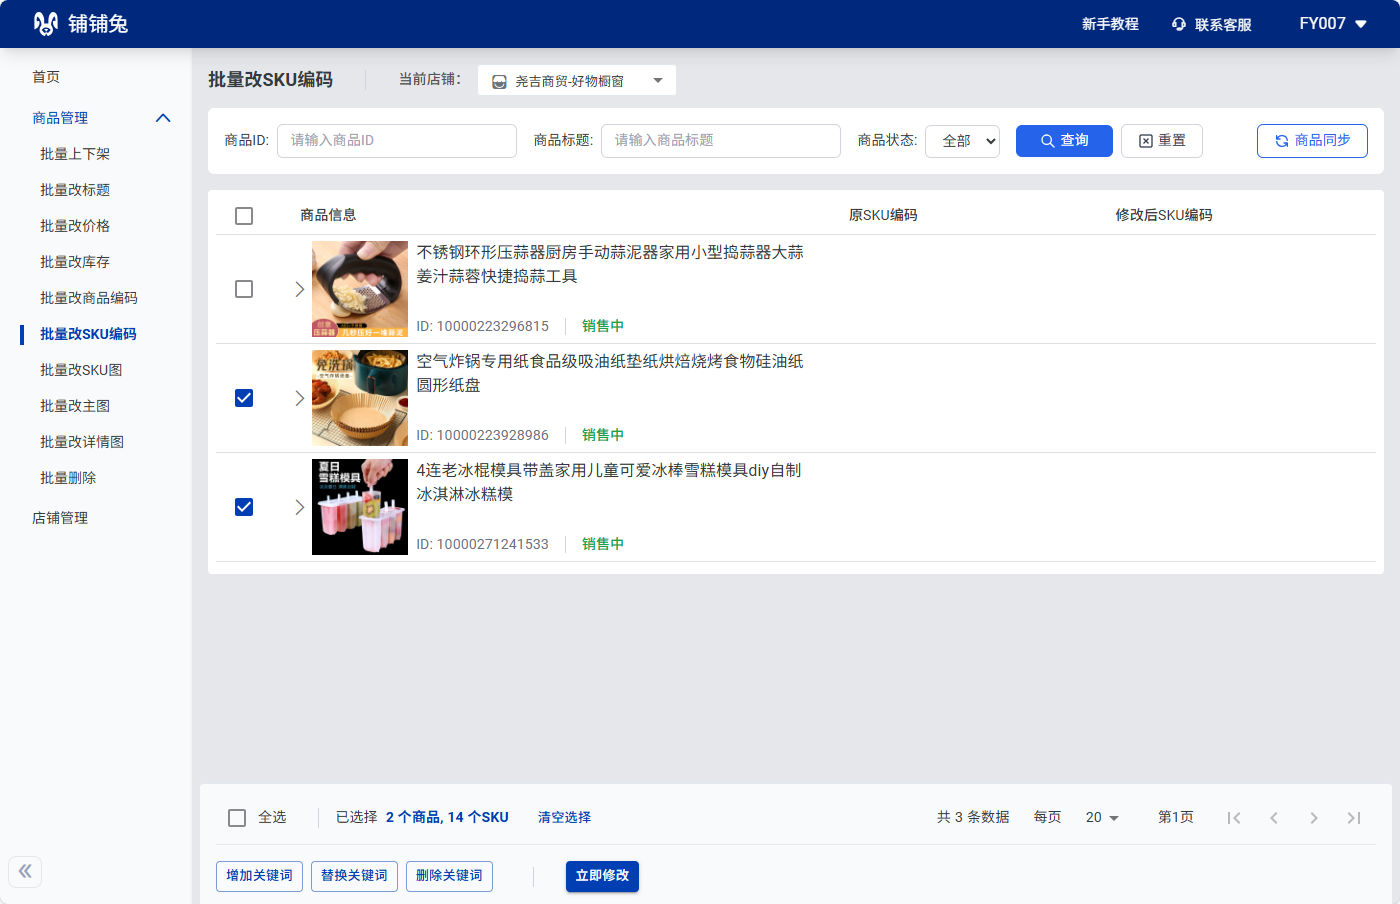
Task: Tick the 全选 checkbox at bottom
Action: pos(237,818)
